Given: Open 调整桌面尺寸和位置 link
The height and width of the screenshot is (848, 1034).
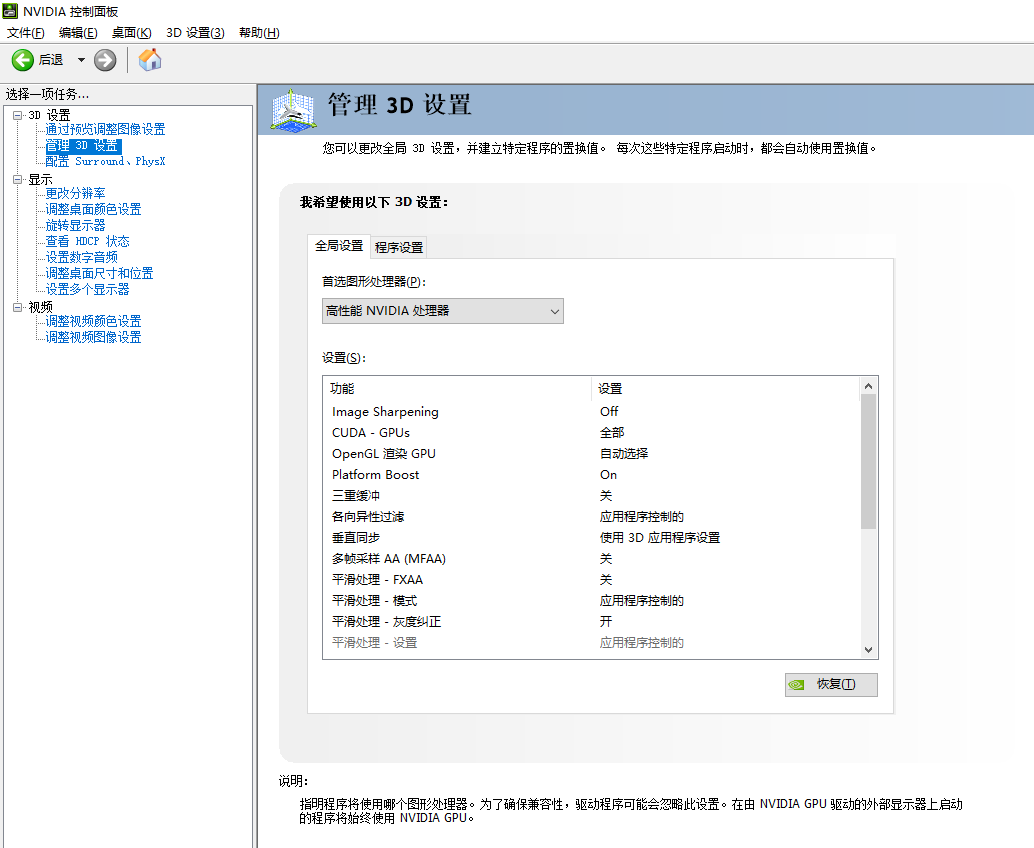Looking at the screenshot, I should [99, 273].
